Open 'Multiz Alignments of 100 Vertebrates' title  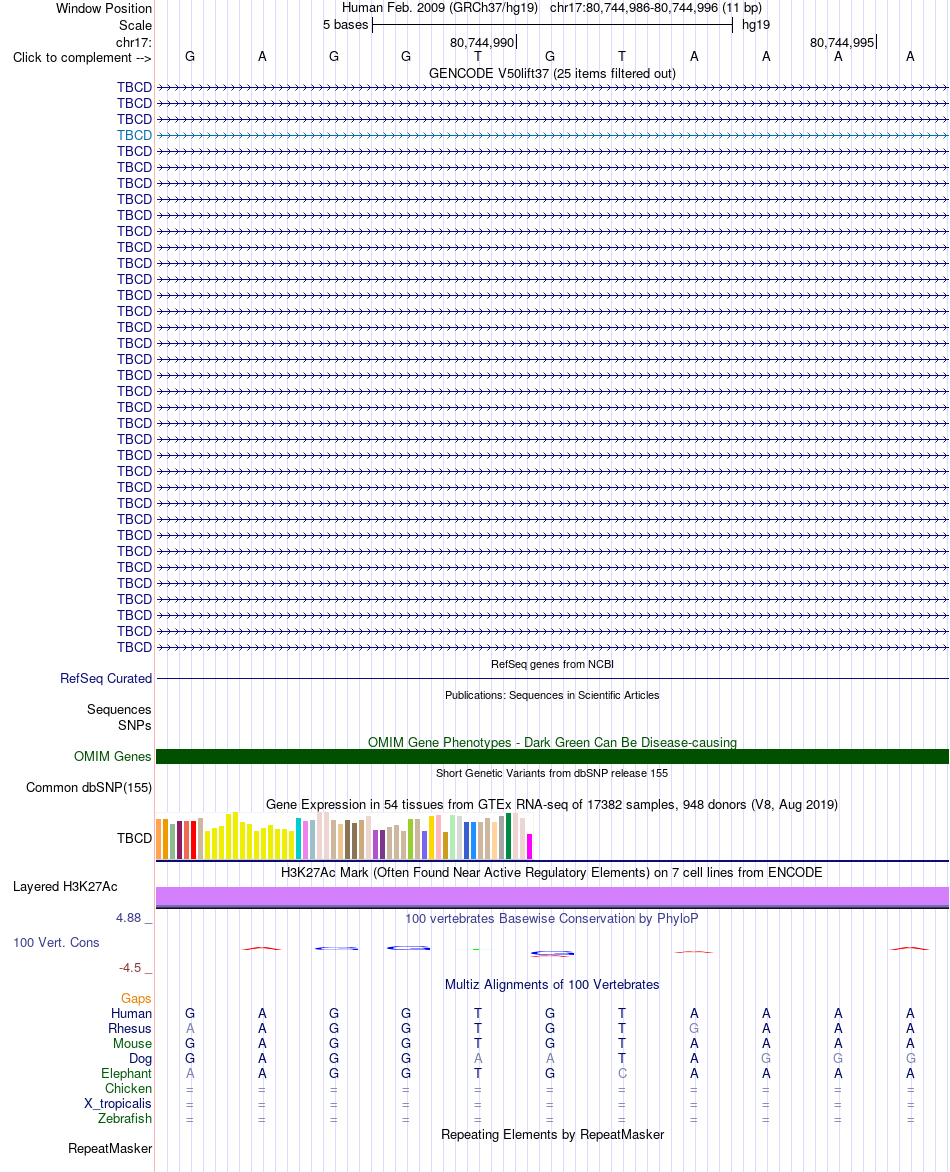tap(552, 984)
